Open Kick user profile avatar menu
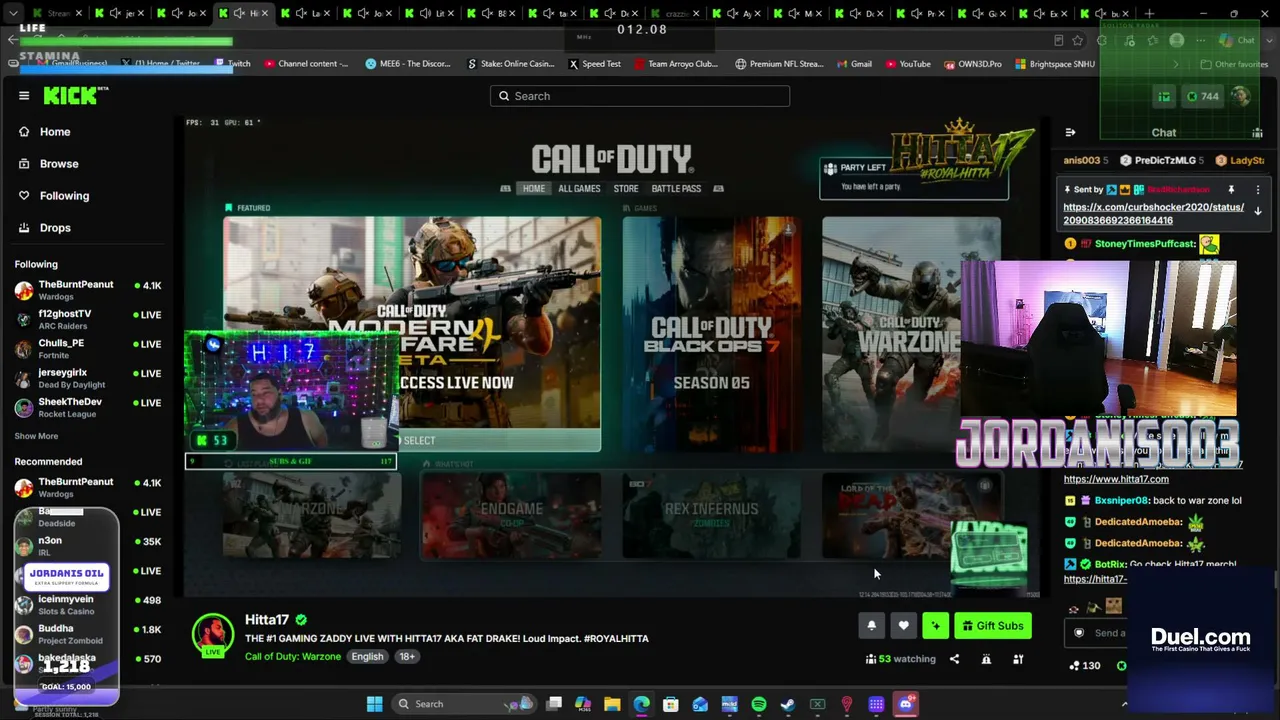The width and height of the screenshot is (1280, 720). pos(1241,97)
